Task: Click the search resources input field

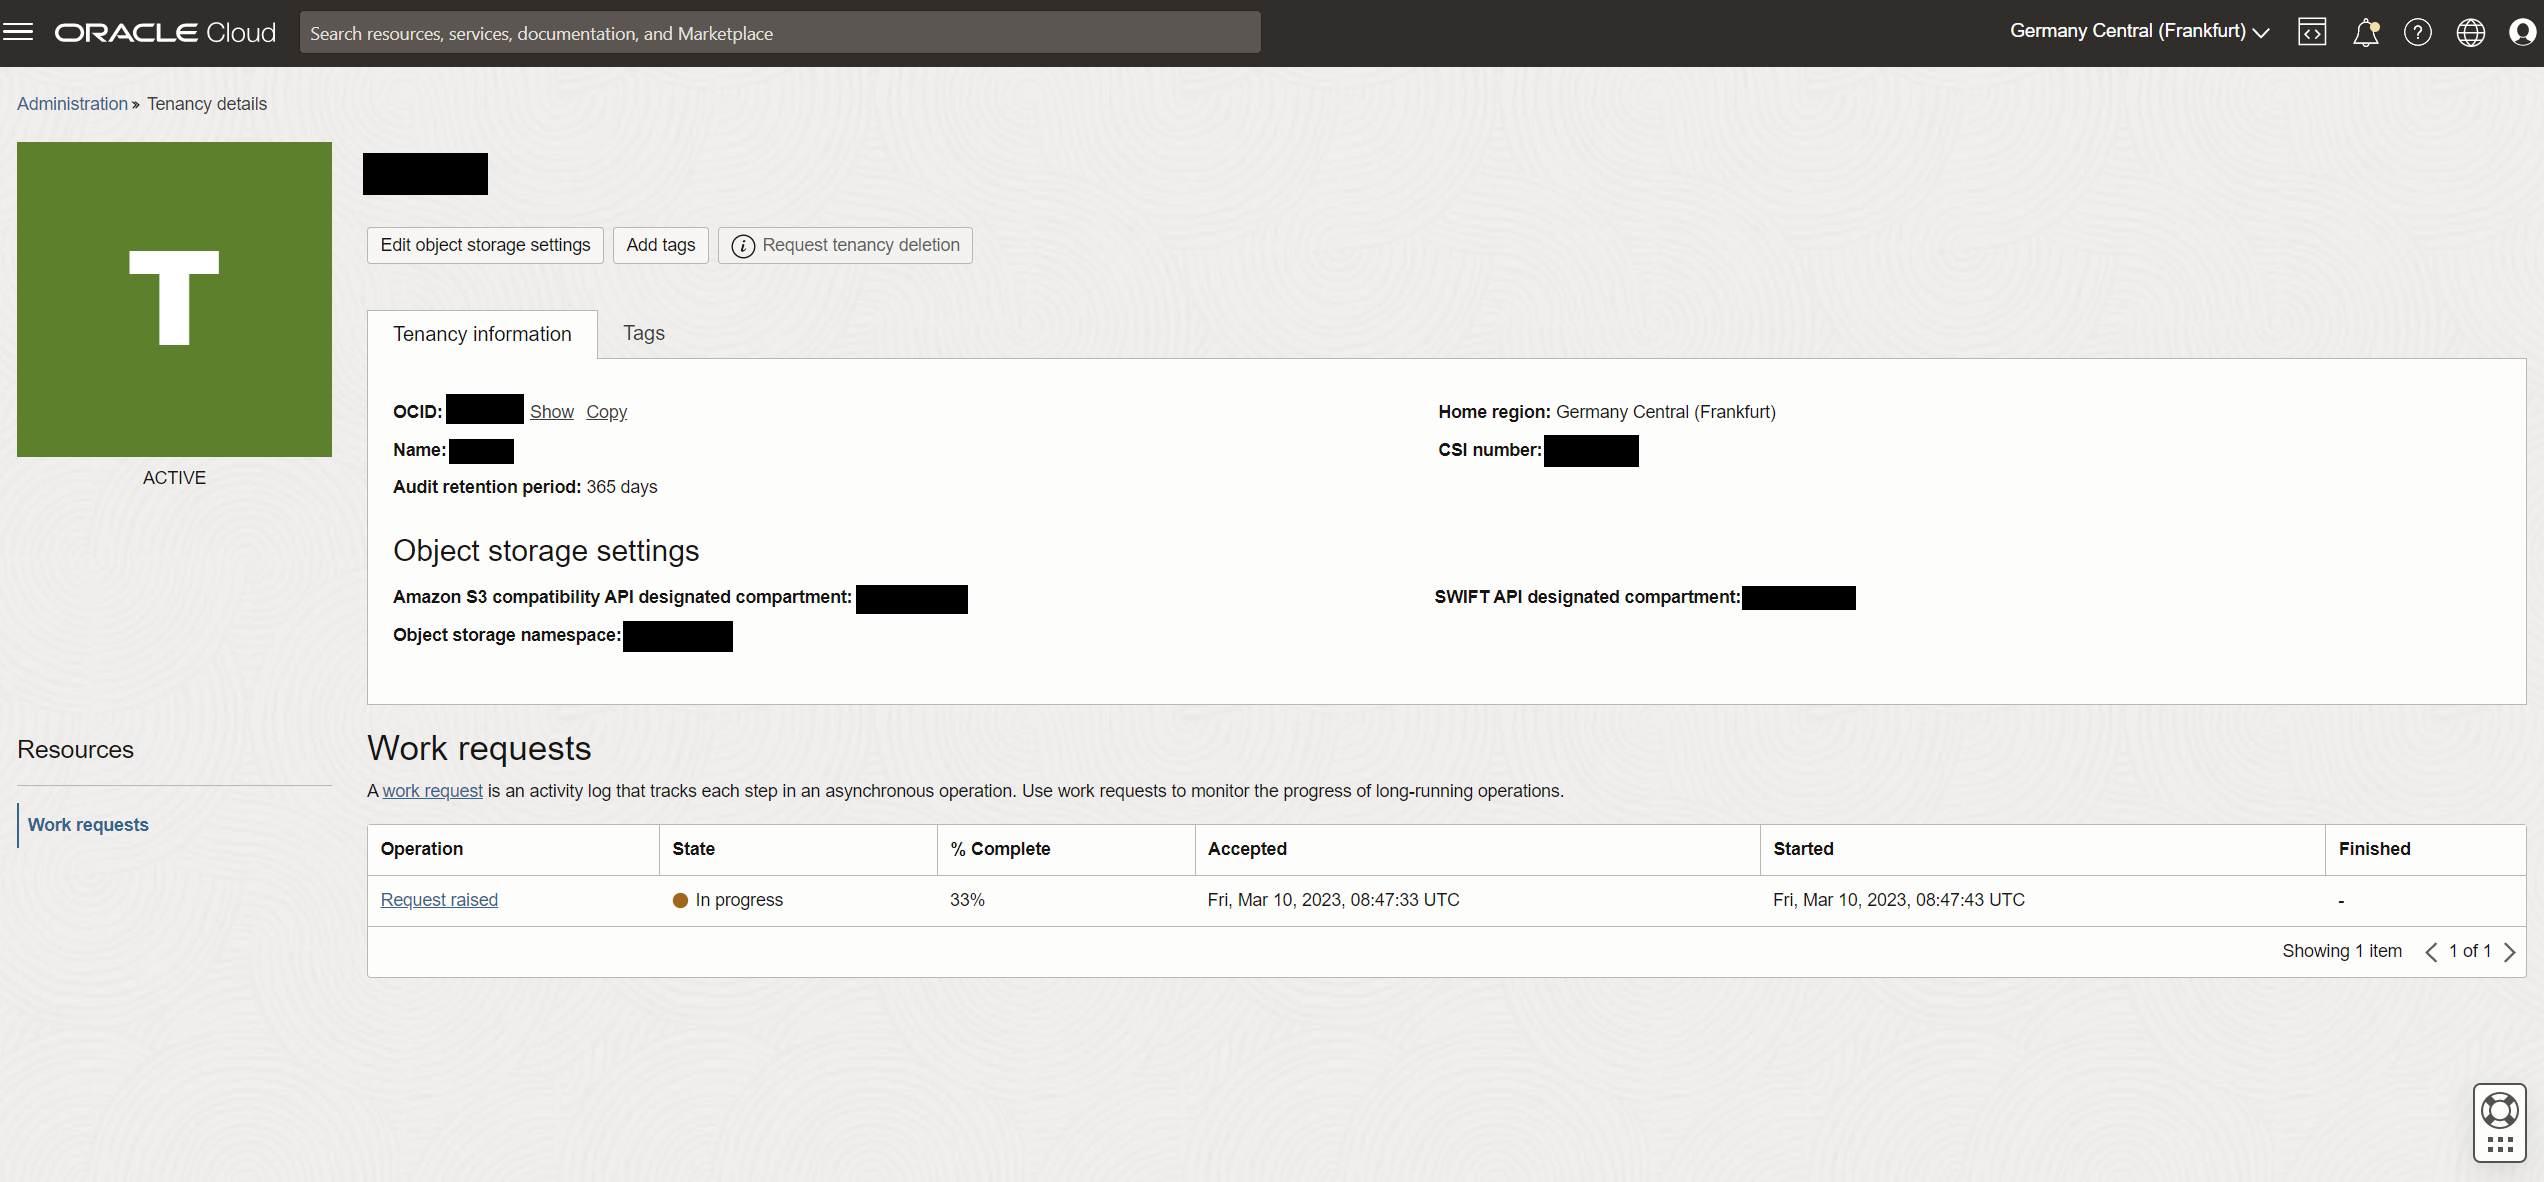Action: pos(780,33)
